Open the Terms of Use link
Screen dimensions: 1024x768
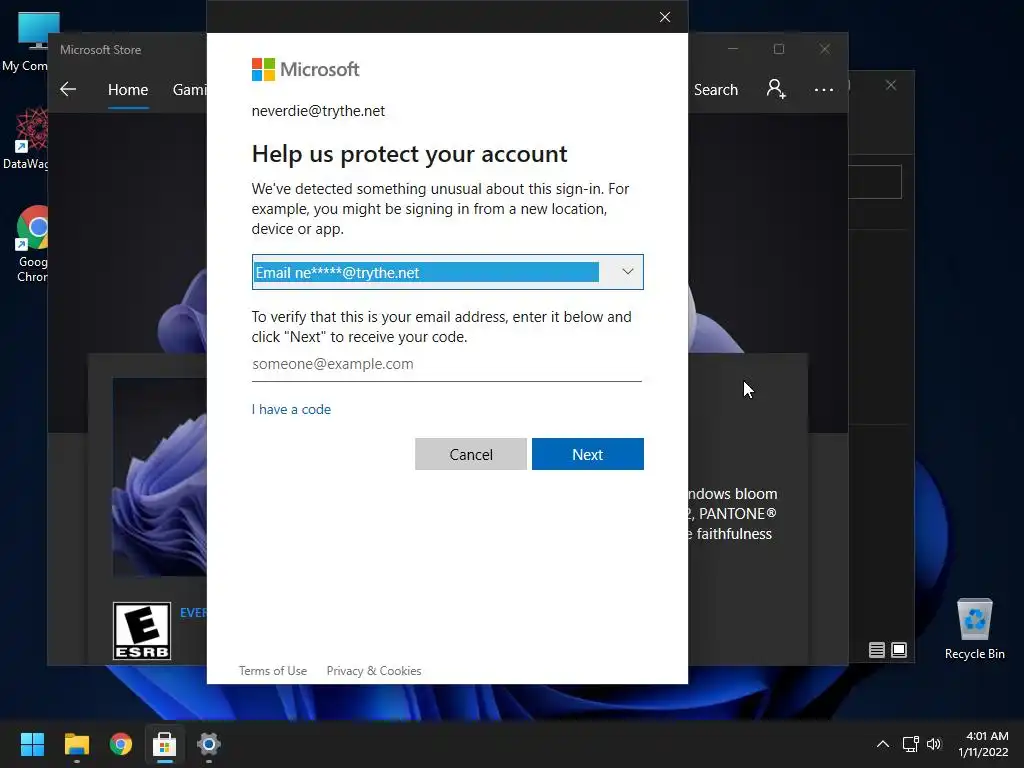(x=272, y=671)
